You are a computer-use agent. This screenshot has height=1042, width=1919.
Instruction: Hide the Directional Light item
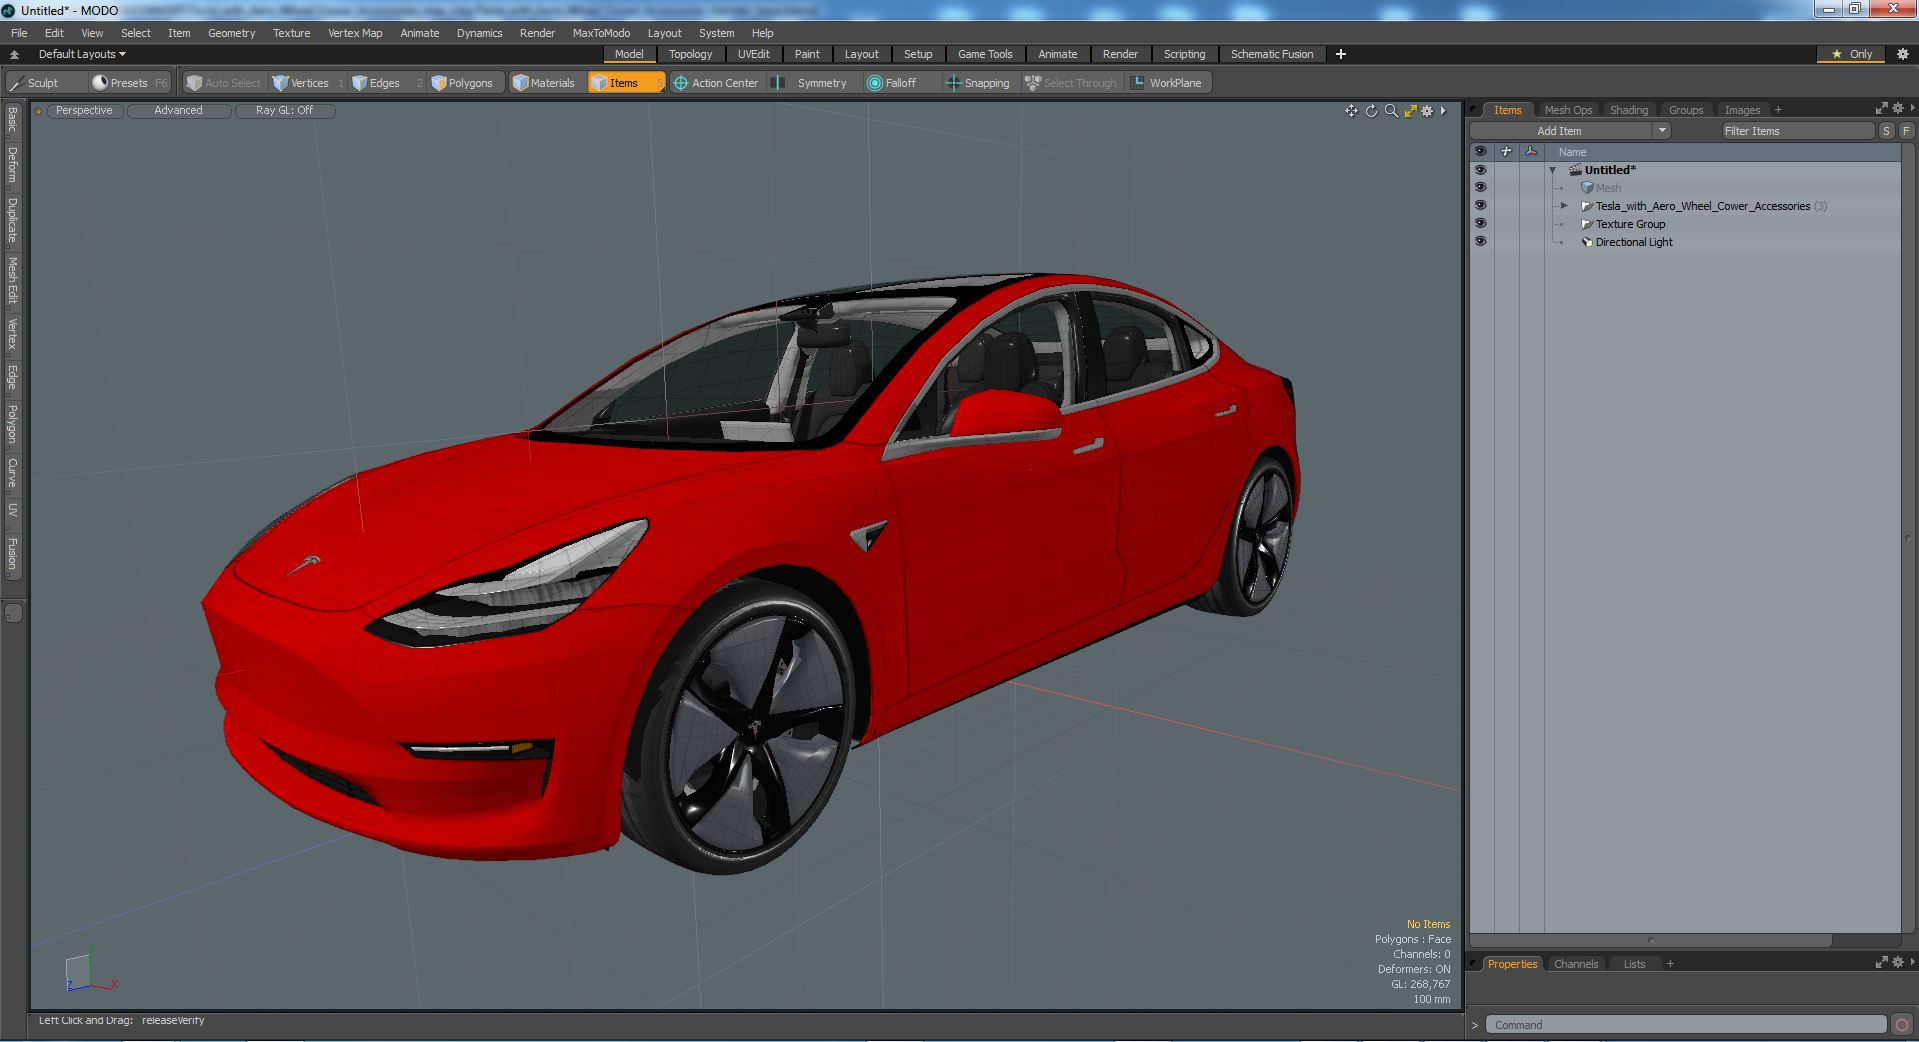point(1480,242)
